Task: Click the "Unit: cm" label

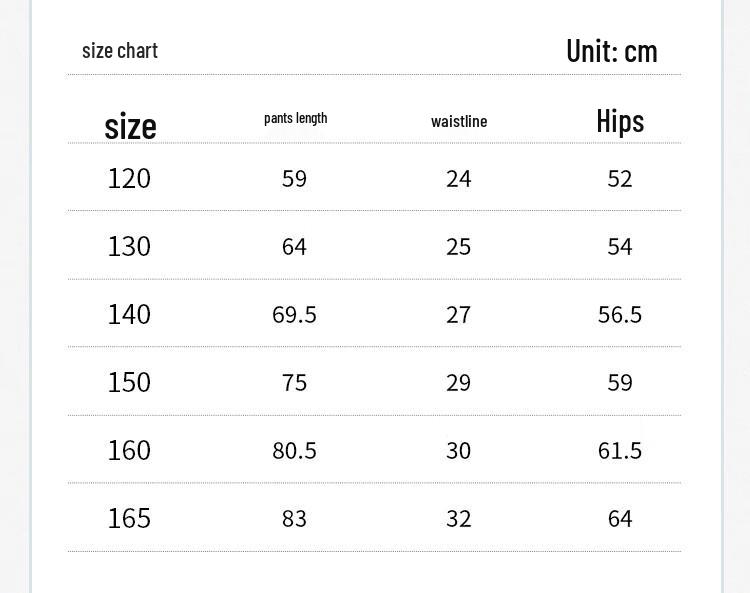Action: click(x=611, y=51)
